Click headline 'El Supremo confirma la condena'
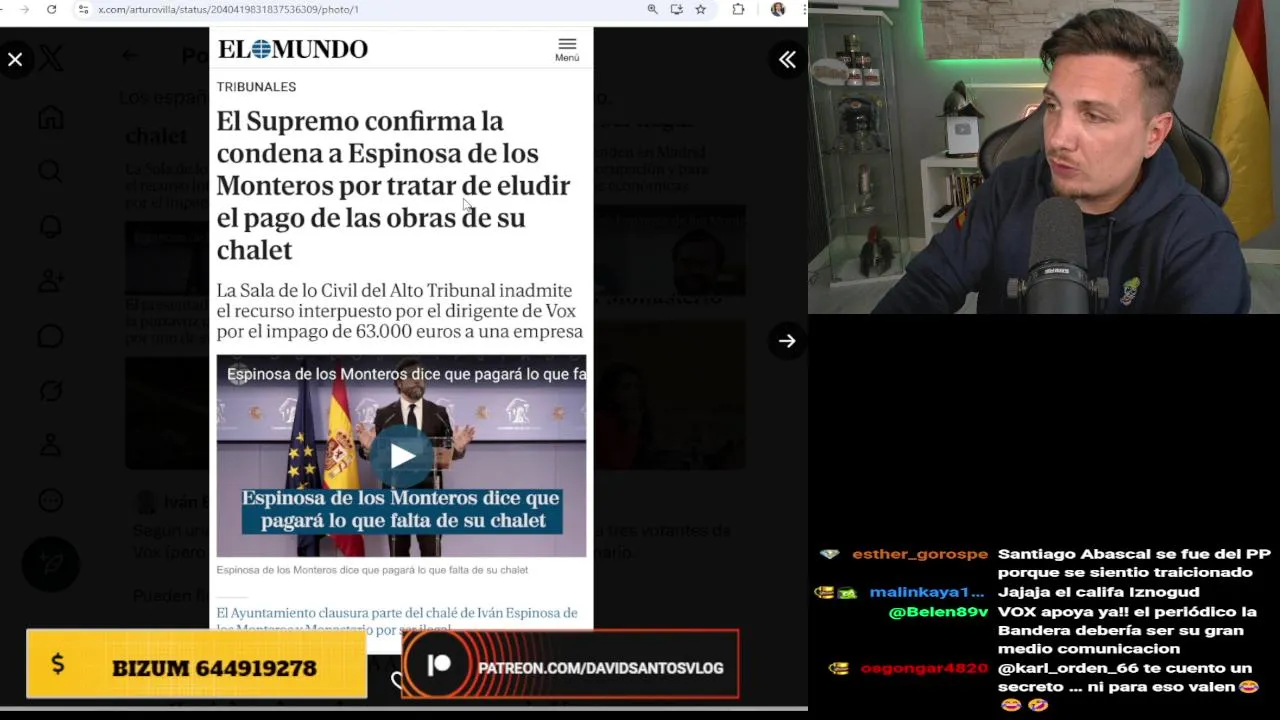 393,185
